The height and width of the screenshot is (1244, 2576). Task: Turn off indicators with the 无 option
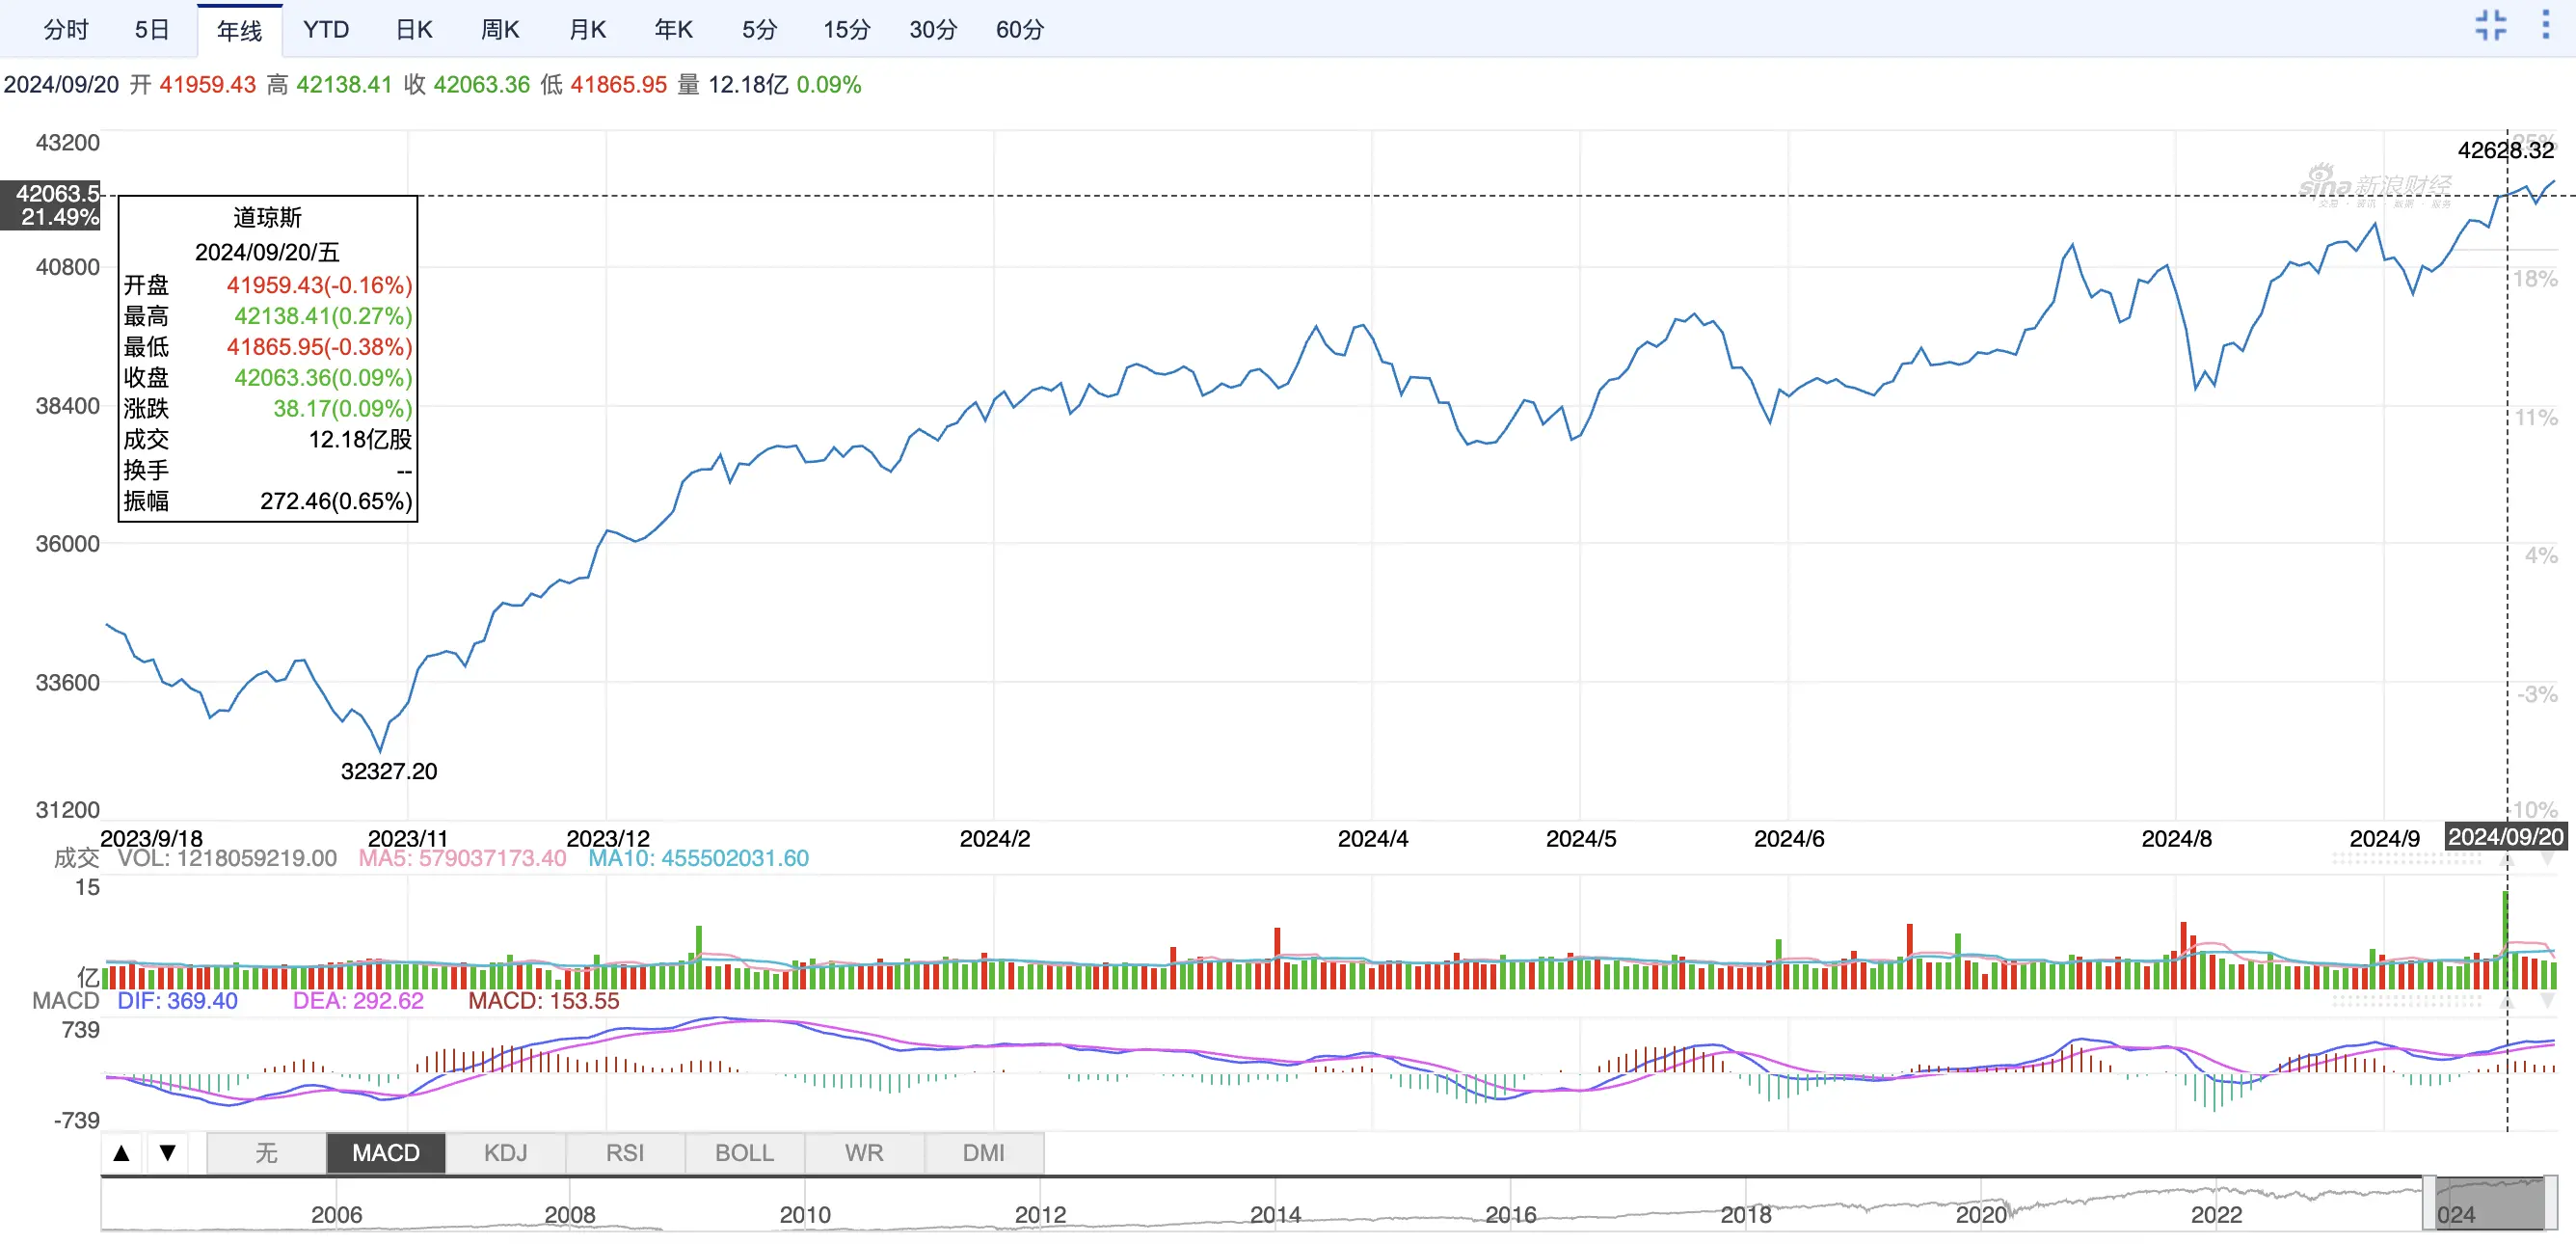point(266,1153)
